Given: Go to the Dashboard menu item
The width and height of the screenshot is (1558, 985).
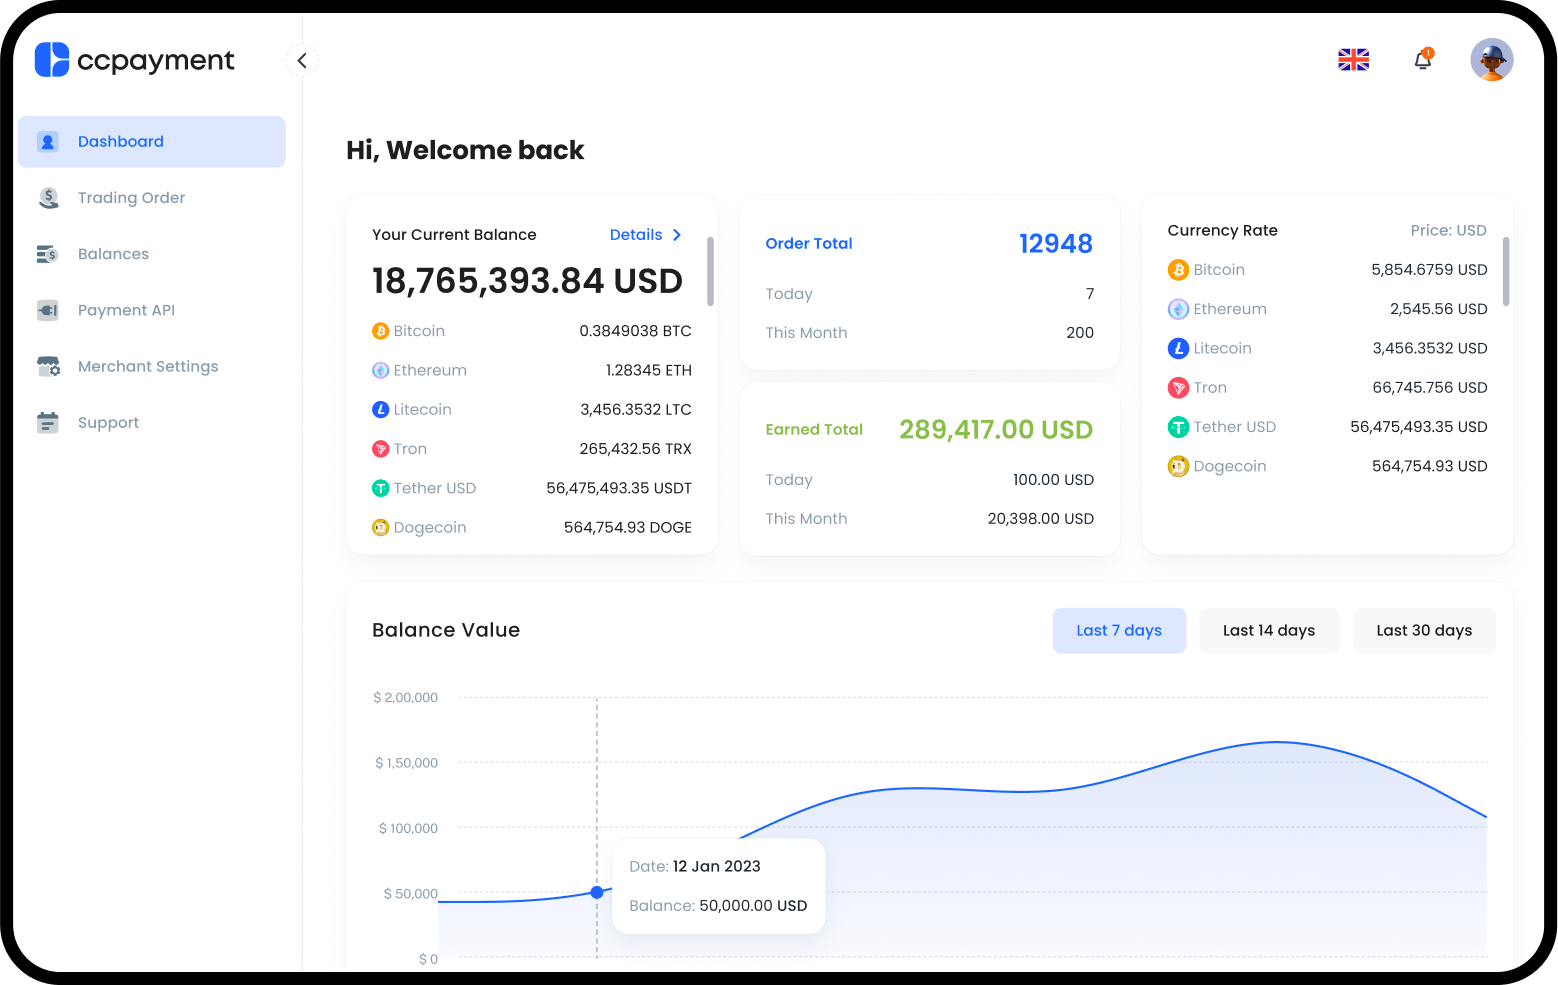Looking at the screenshot, I should 151,142.
